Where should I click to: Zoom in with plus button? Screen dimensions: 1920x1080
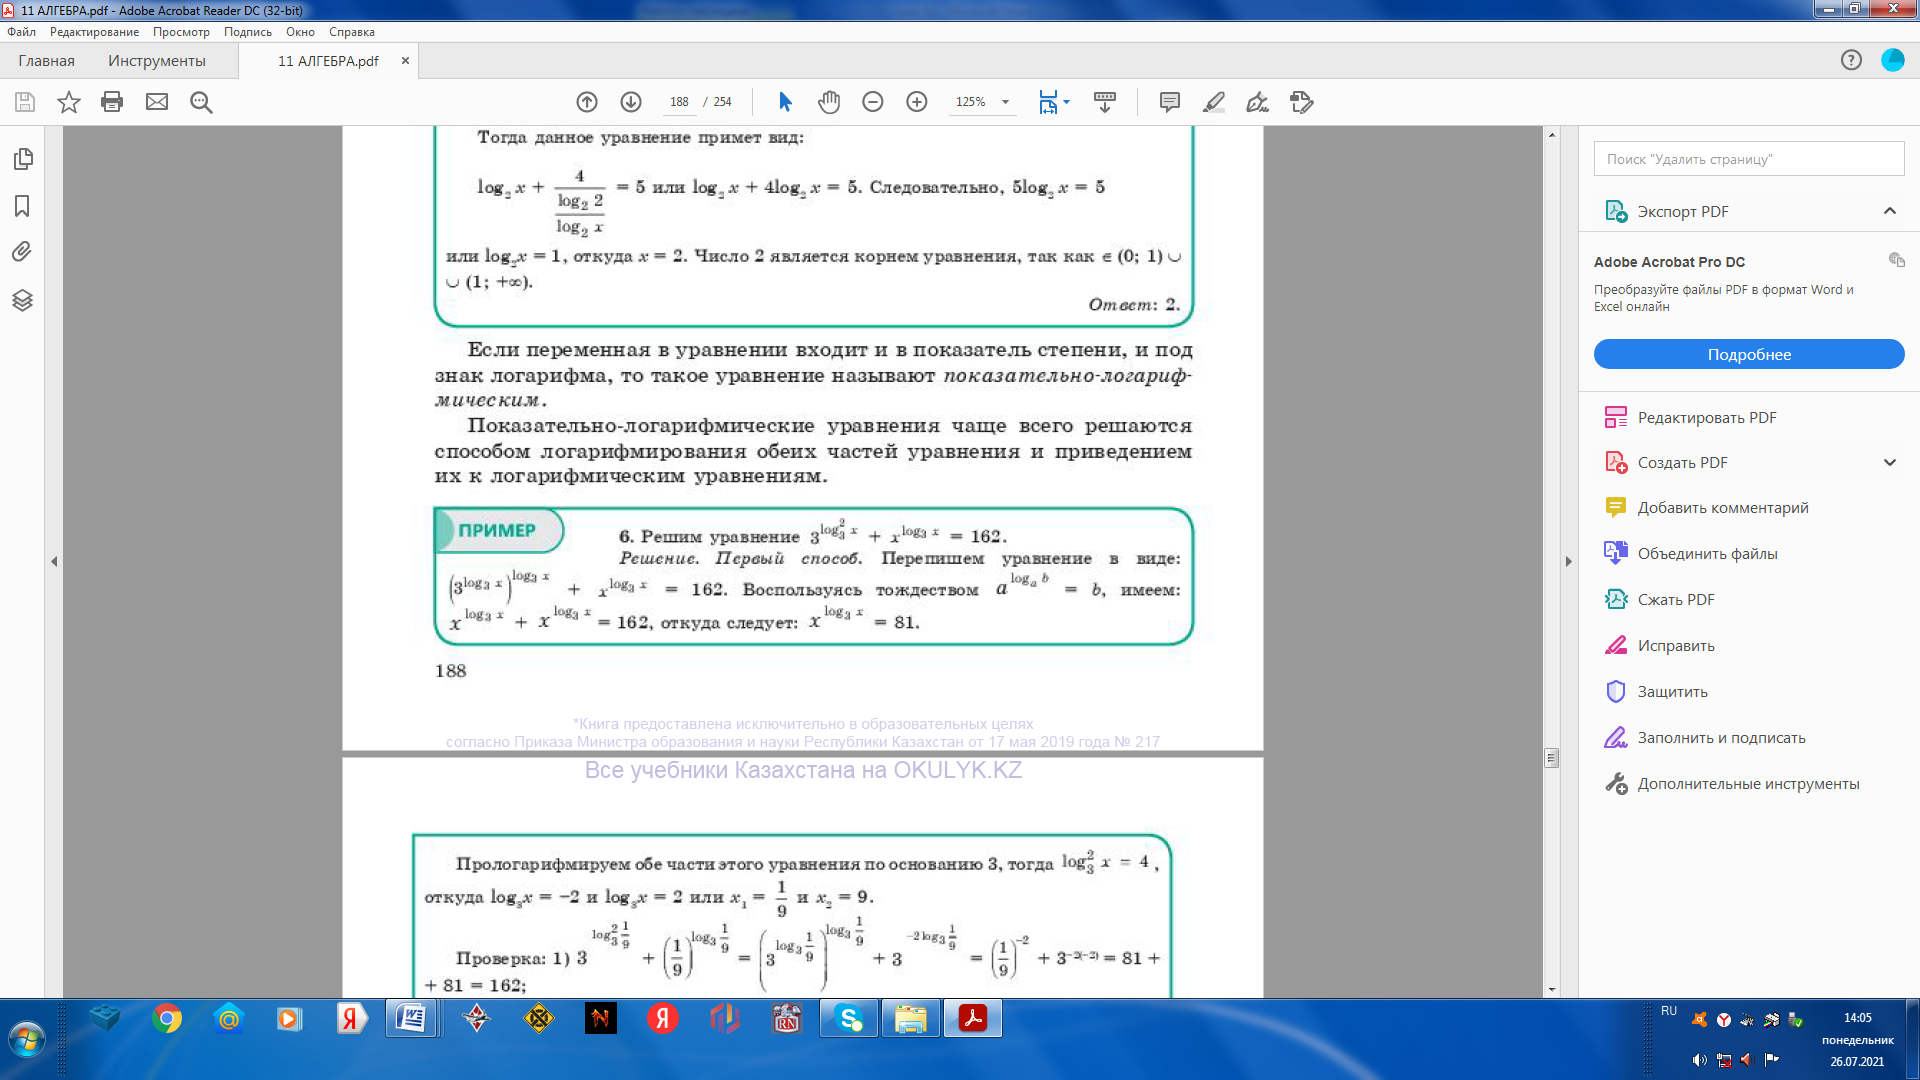pyautogui.click(x=916, y=102)
